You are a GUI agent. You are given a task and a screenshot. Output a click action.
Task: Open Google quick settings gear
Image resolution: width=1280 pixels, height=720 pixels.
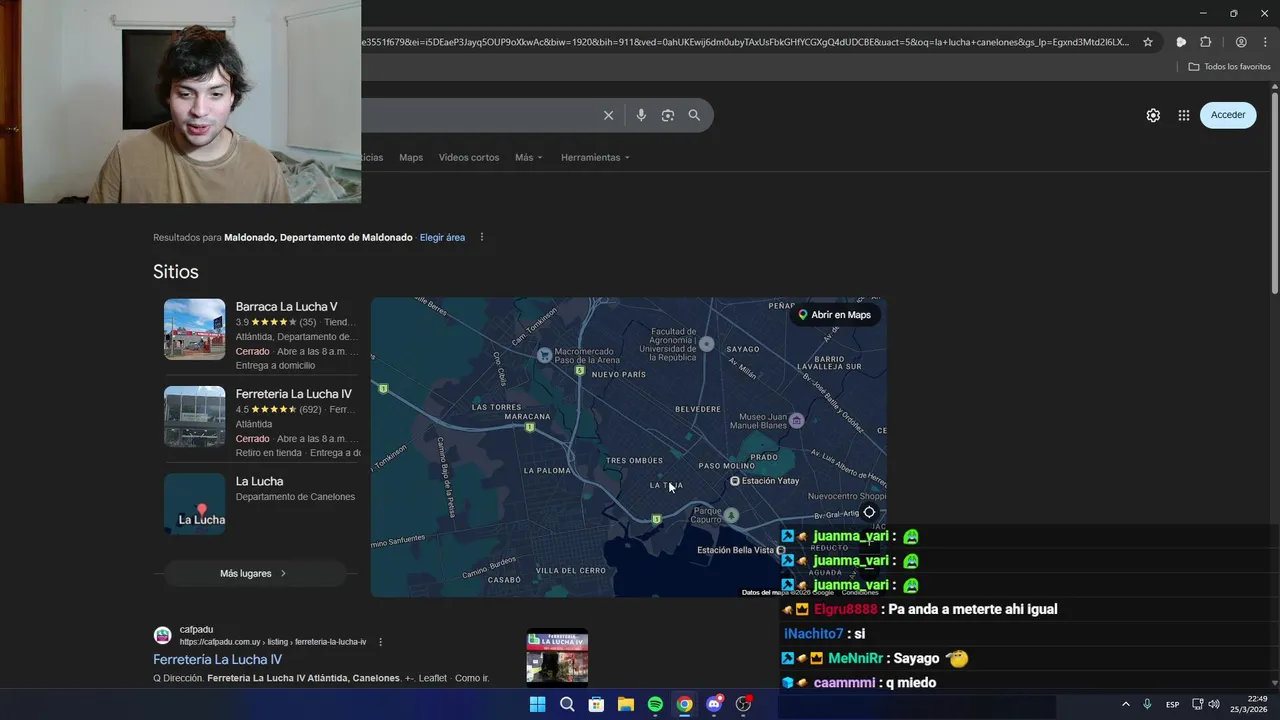(x=1153, y=115)
